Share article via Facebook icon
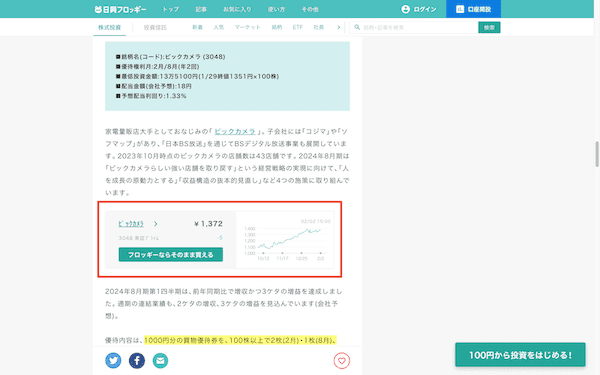The image size is (600, 375). 137,360
